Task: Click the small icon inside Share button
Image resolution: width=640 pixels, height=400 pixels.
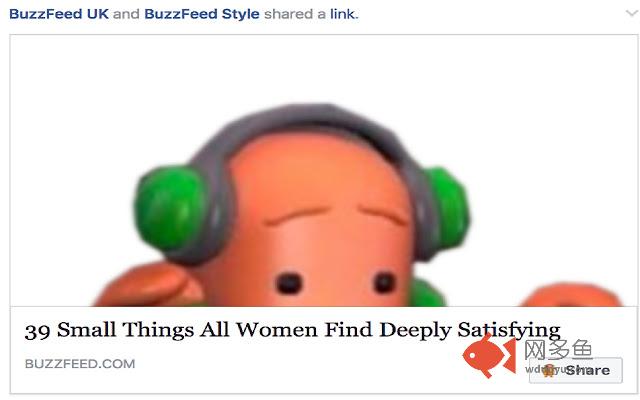Action: pyautogui.click(x=549, y=370)
